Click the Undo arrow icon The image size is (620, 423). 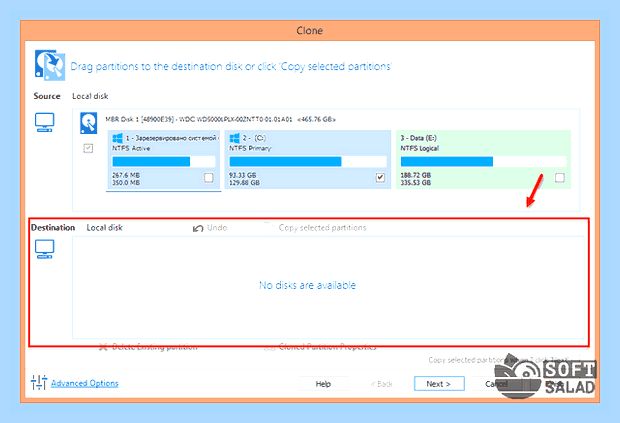[x=198, y=228]
